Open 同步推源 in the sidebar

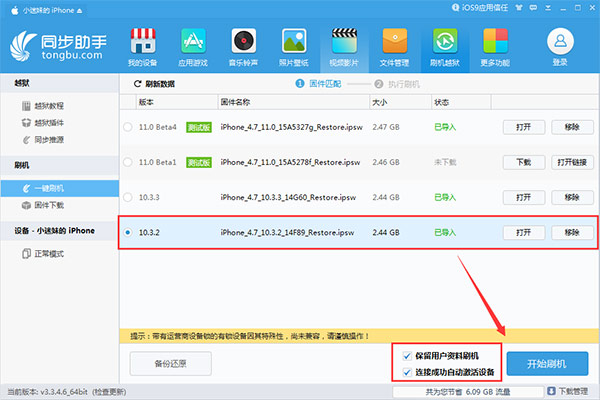point(43,140)
